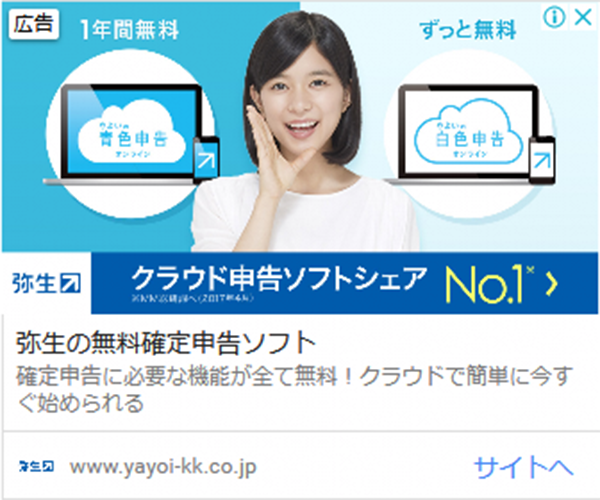Click the smartphone icon beside the white laptop
Viewport: 600px width, 500px height.
(x=542, y=160)
